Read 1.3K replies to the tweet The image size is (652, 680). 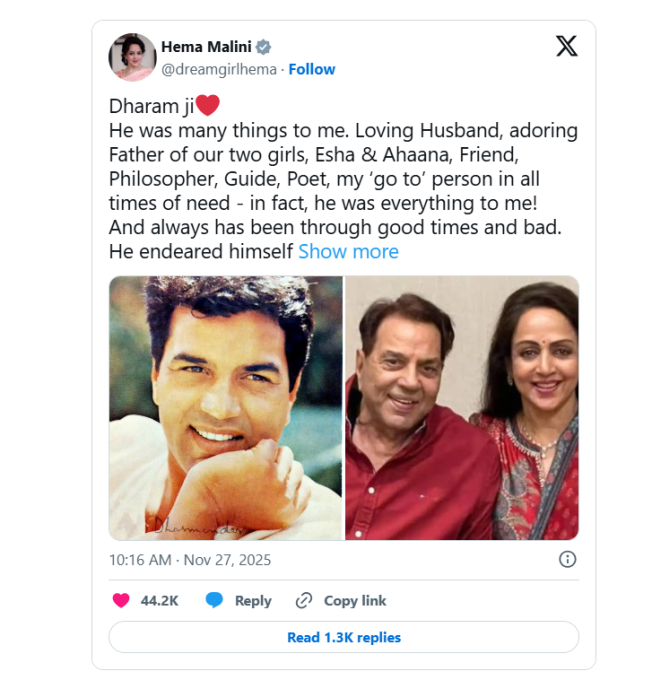coord(343,637)
